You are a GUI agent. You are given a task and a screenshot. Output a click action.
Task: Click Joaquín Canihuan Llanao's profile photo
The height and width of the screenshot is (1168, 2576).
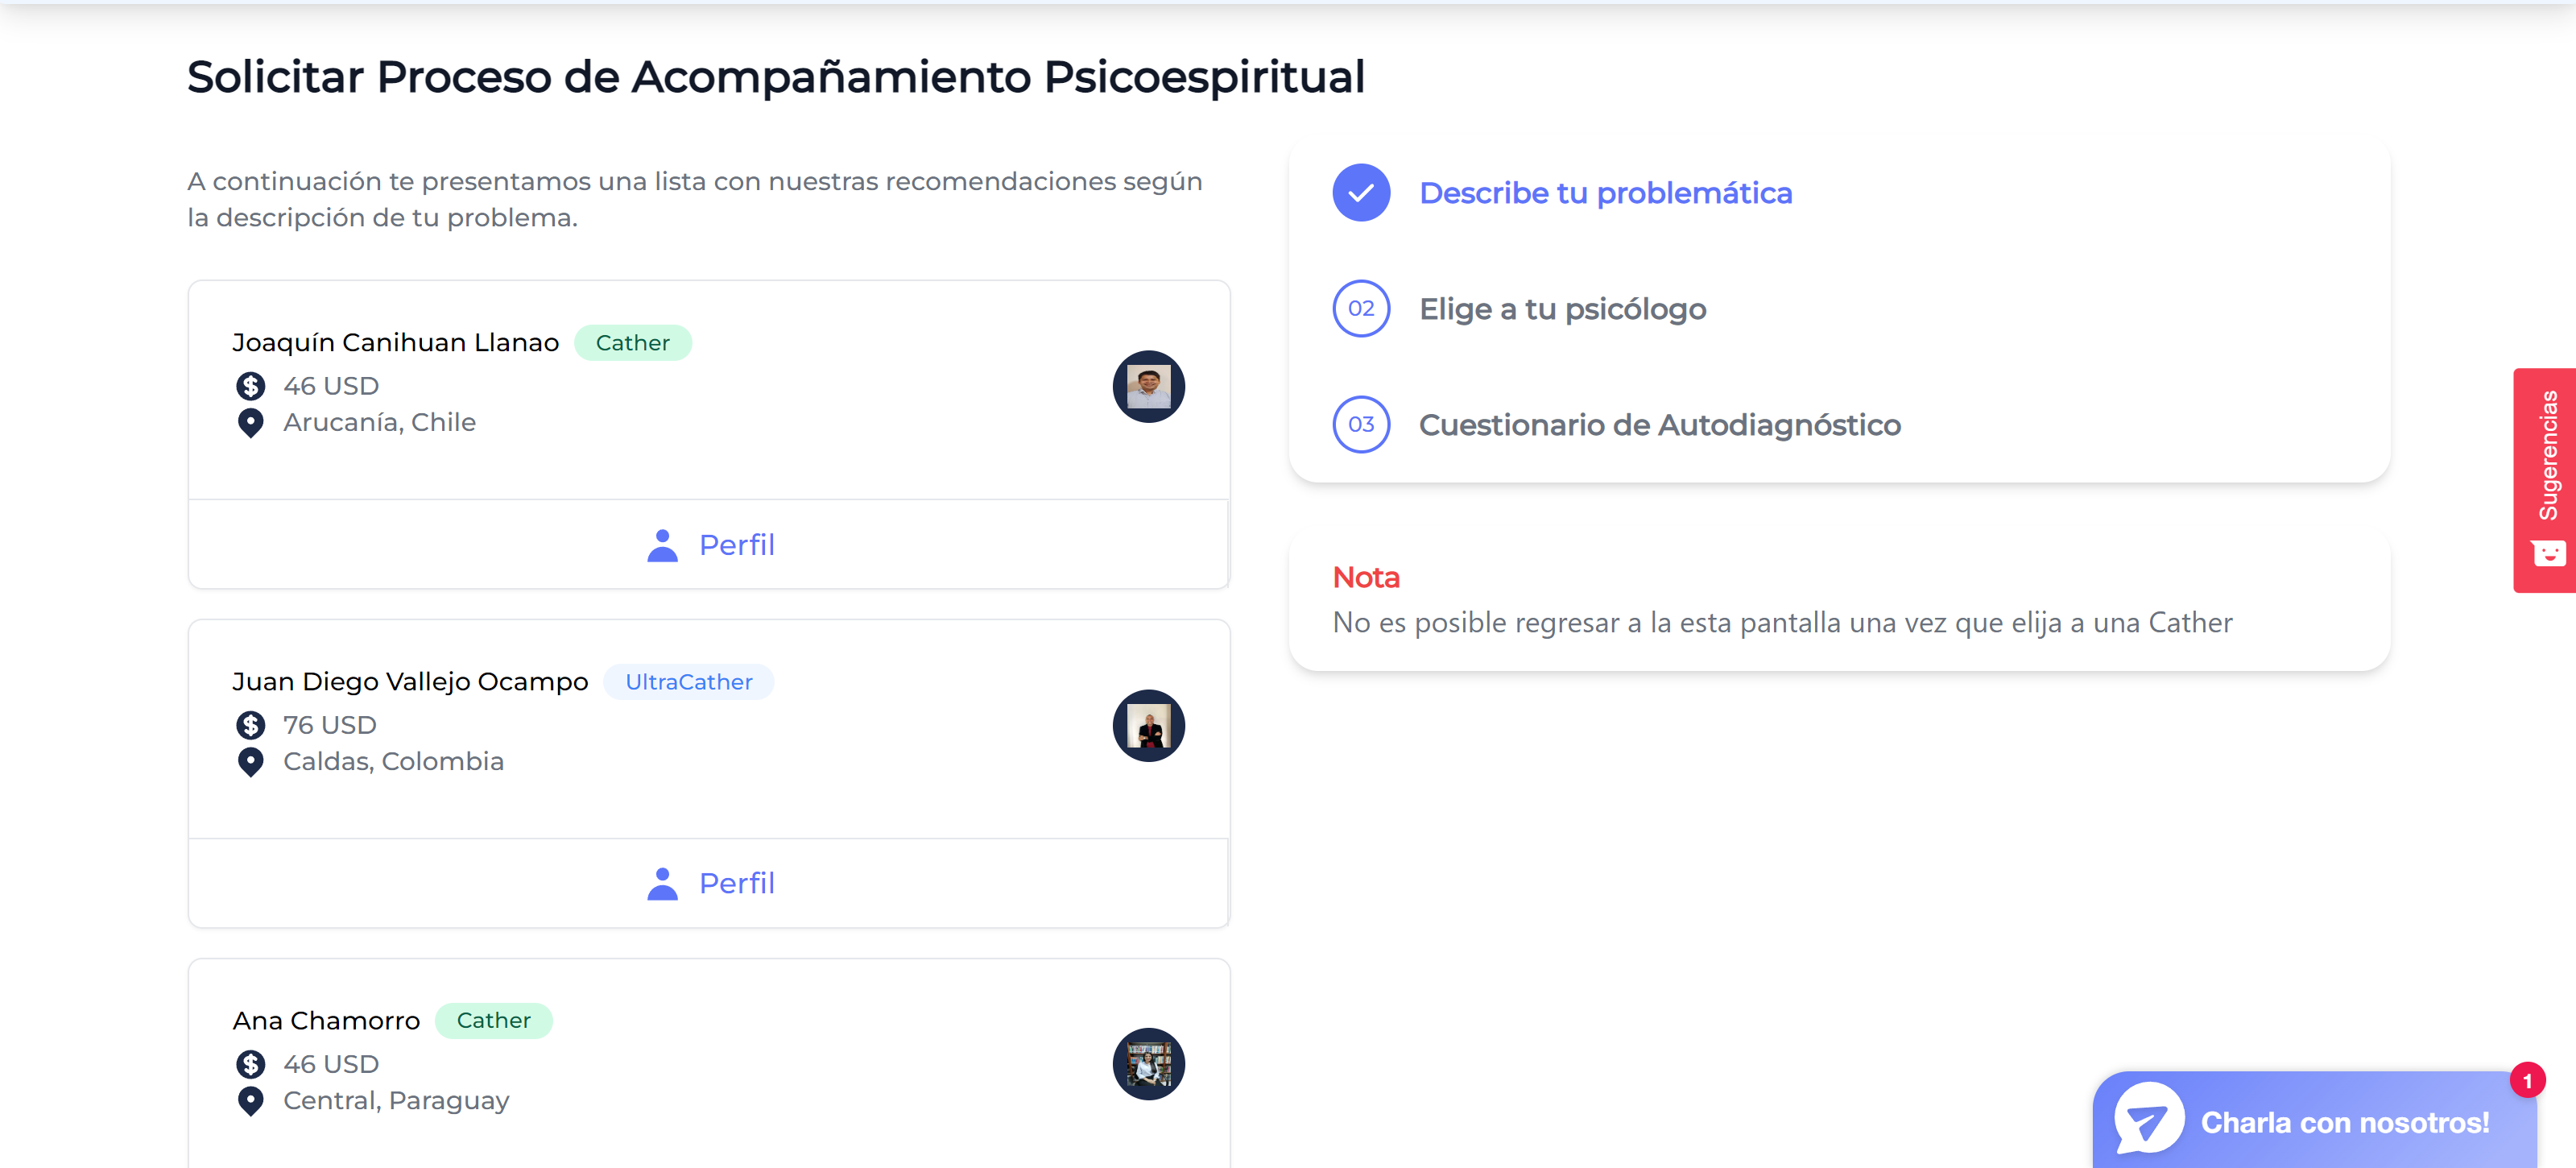point(1148,386)
